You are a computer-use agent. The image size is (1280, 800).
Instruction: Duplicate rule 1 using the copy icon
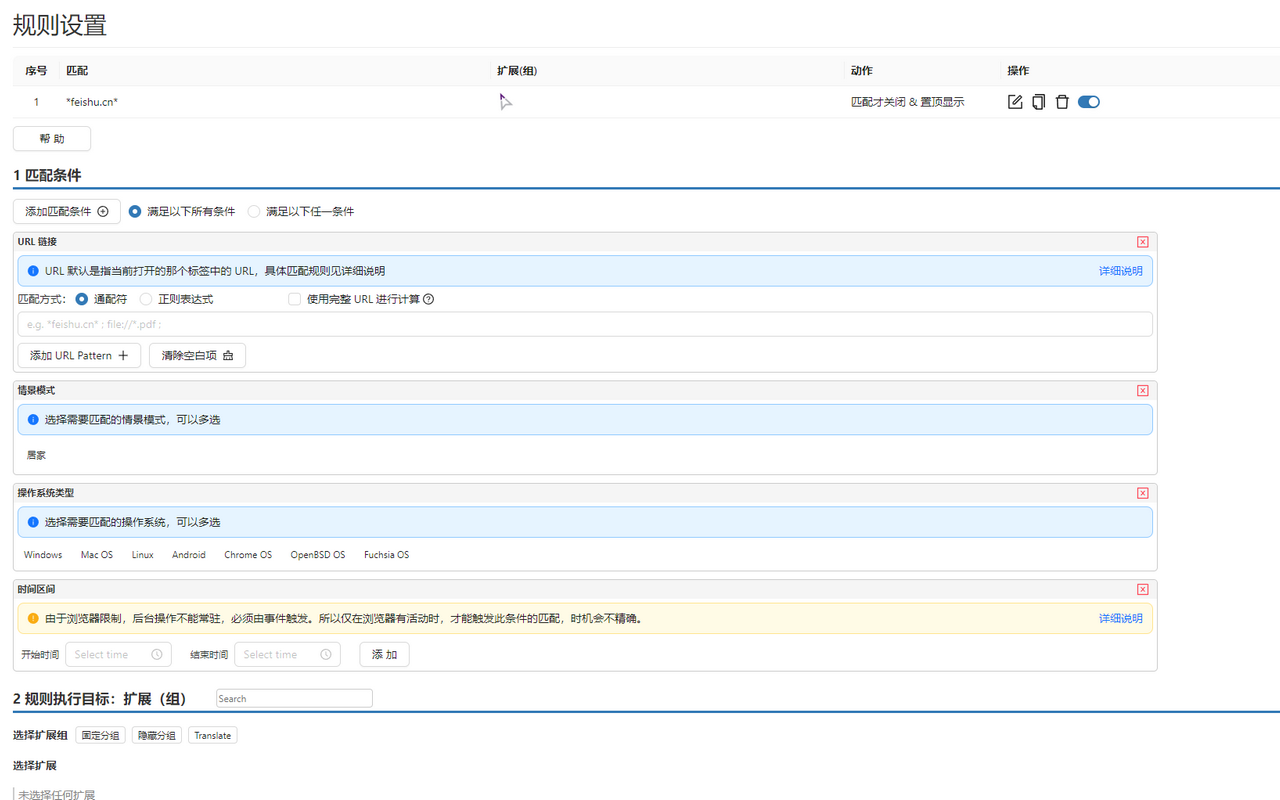pyautogui.click(x=1038, y=101)
